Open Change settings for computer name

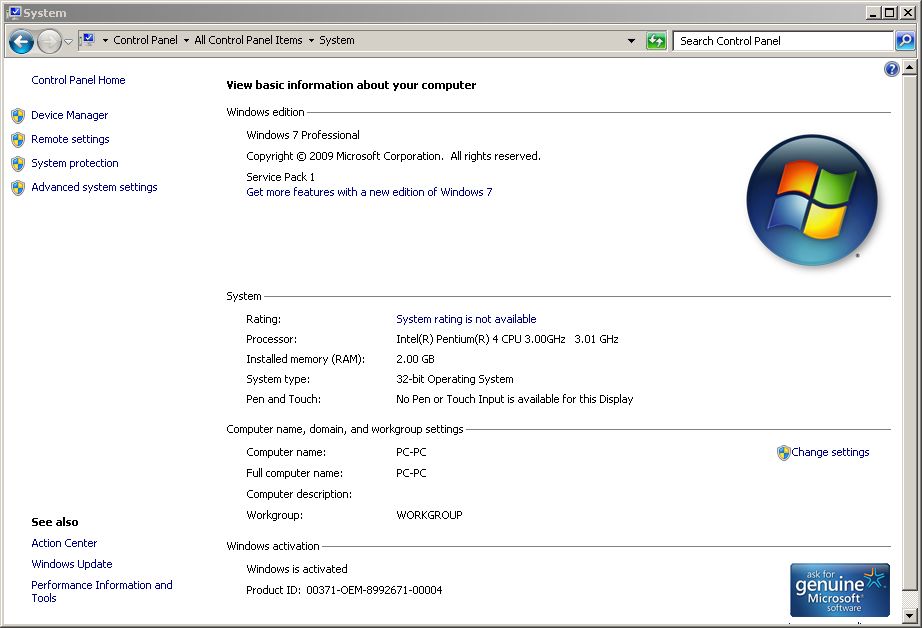click(830, 452)
